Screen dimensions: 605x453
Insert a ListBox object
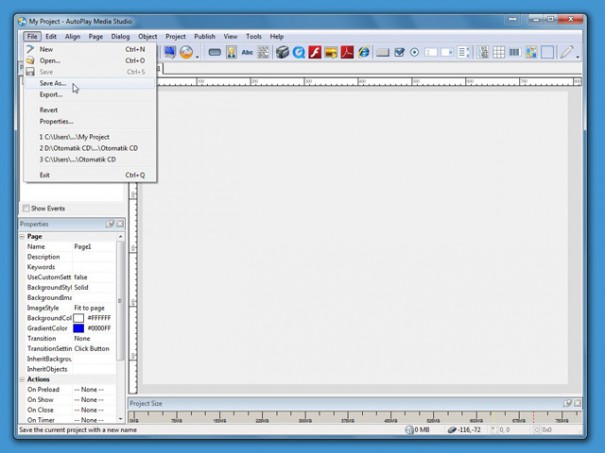point(463,52)
